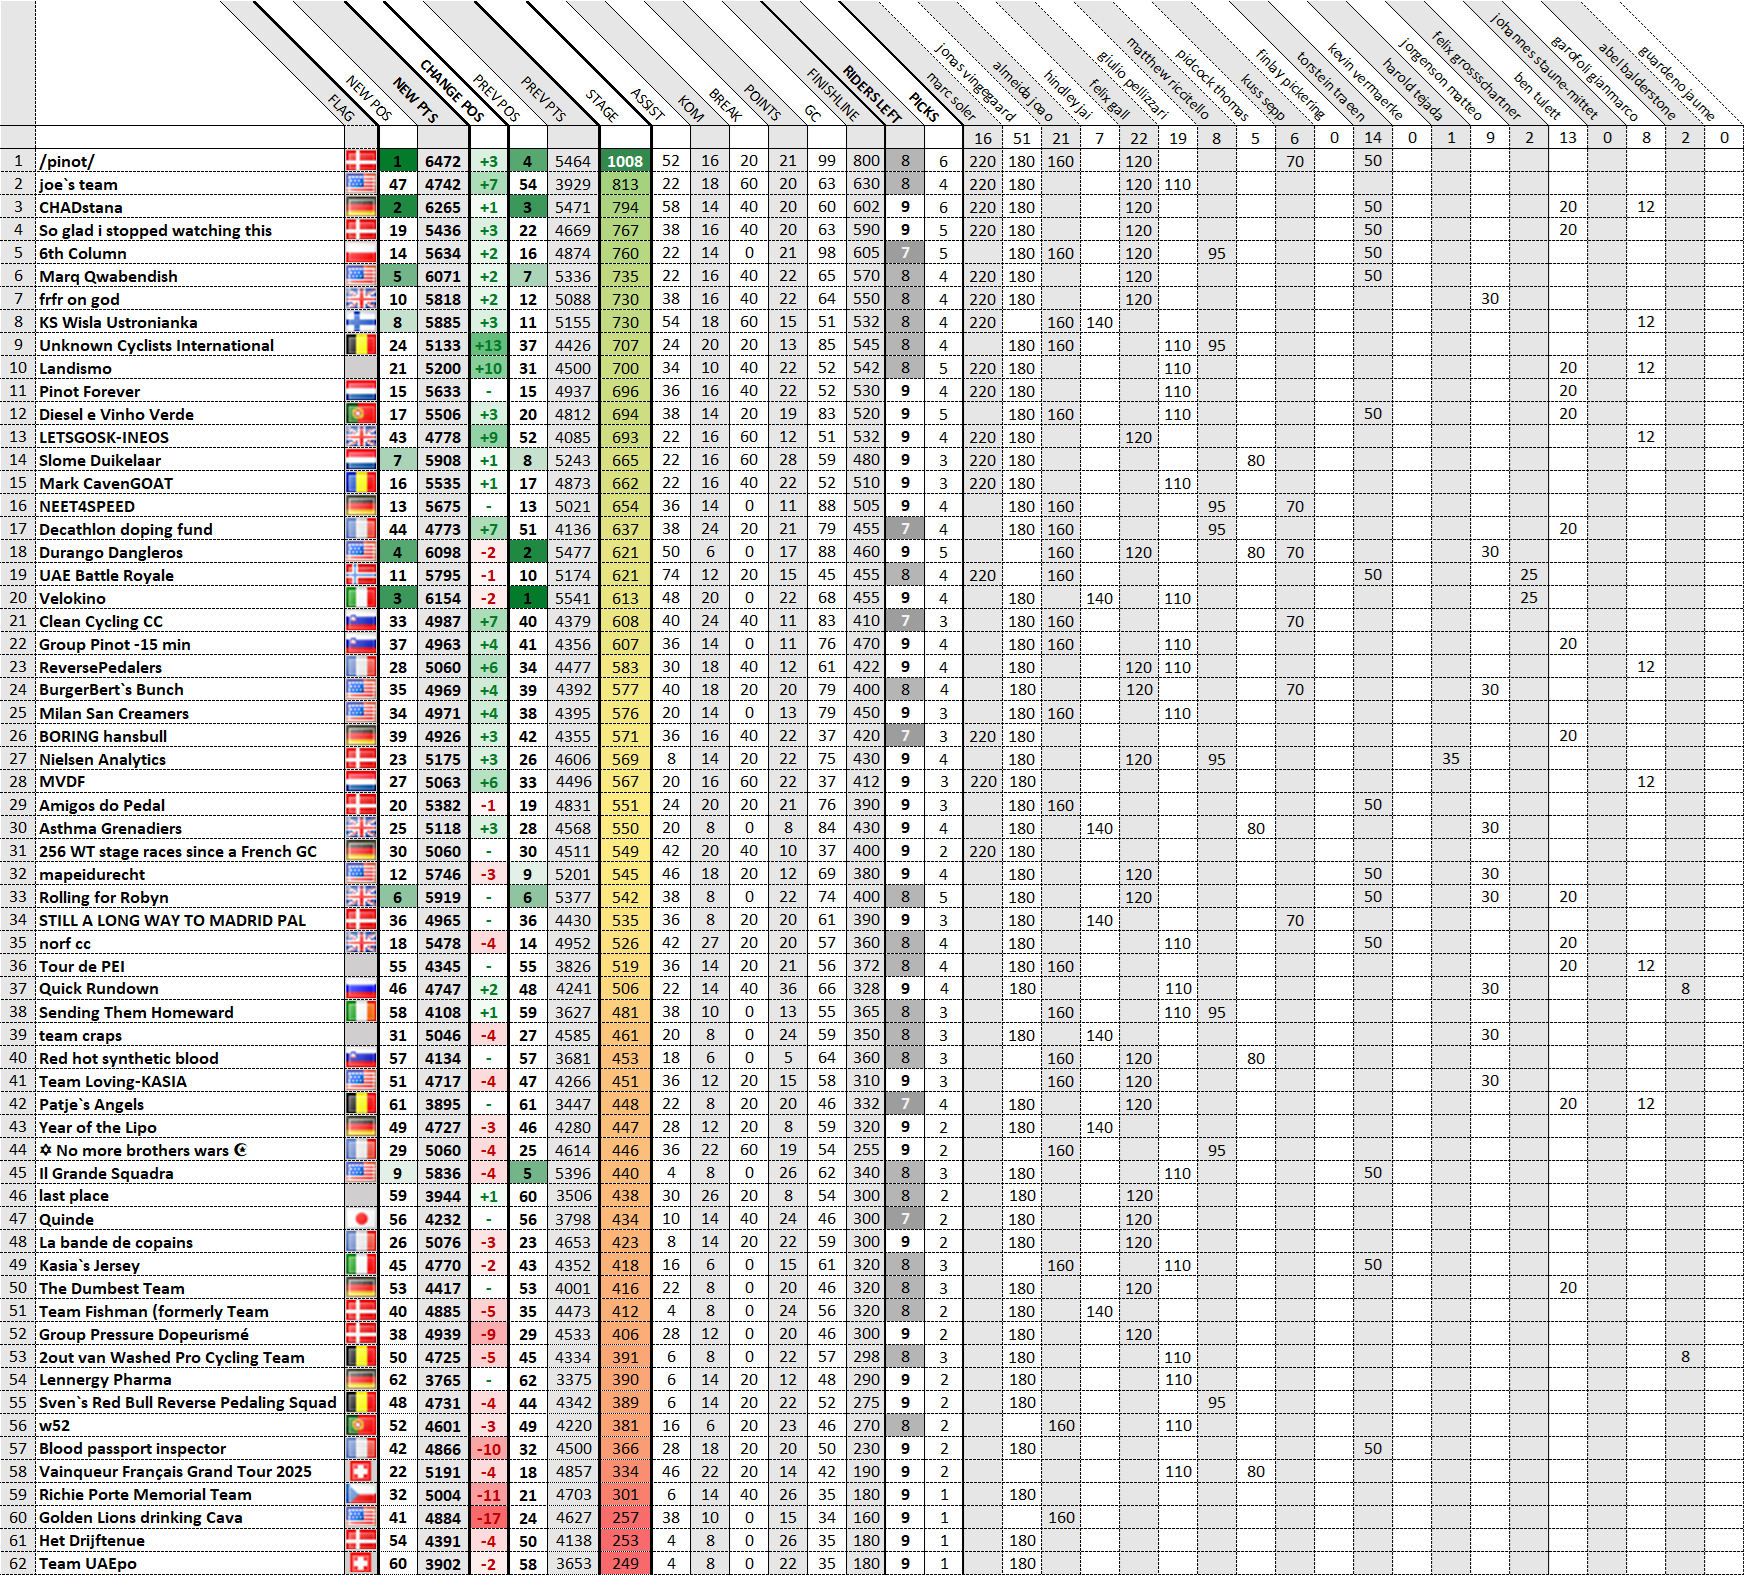Select the new points value '6472'
This screenshot has width=1744, height=1575.
pos(443,161)
